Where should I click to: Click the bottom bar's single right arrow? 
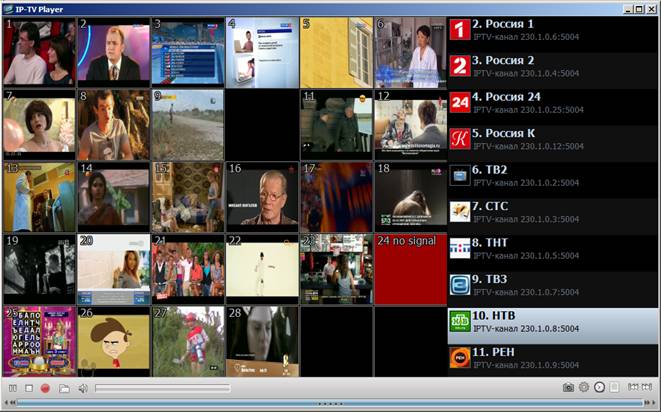point(654,403)
